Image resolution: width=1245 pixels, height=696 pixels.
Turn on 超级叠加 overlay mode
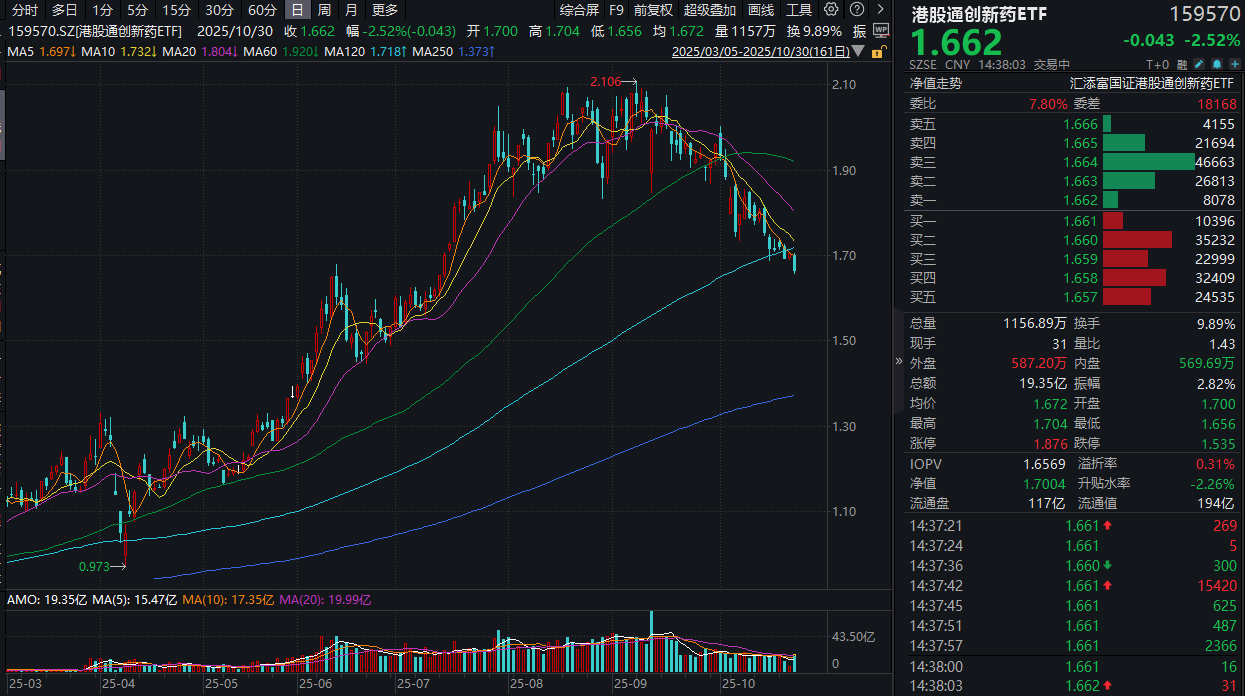coord(710,10)
